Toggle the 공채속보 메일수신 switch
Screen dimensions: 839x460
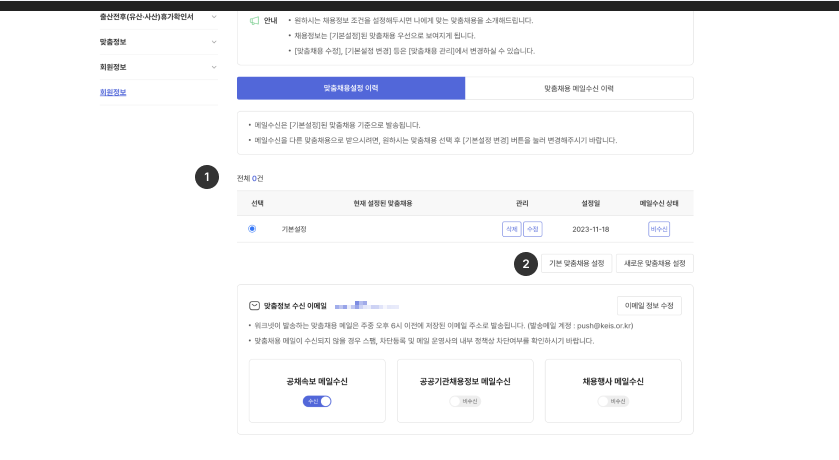tap(317, 401)
